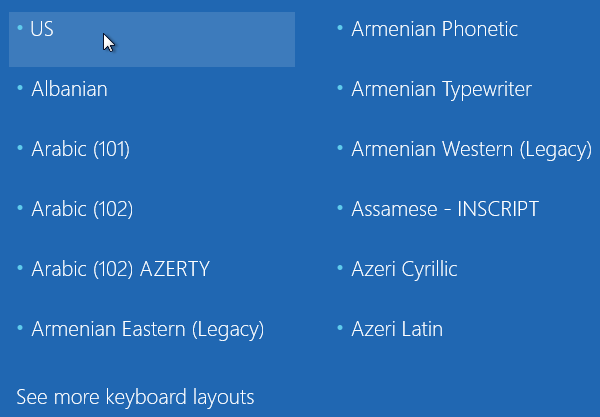Viewport: 600px width, 417px height.
Task: Click the bullet dot beside US
Action: click(21, 27)
